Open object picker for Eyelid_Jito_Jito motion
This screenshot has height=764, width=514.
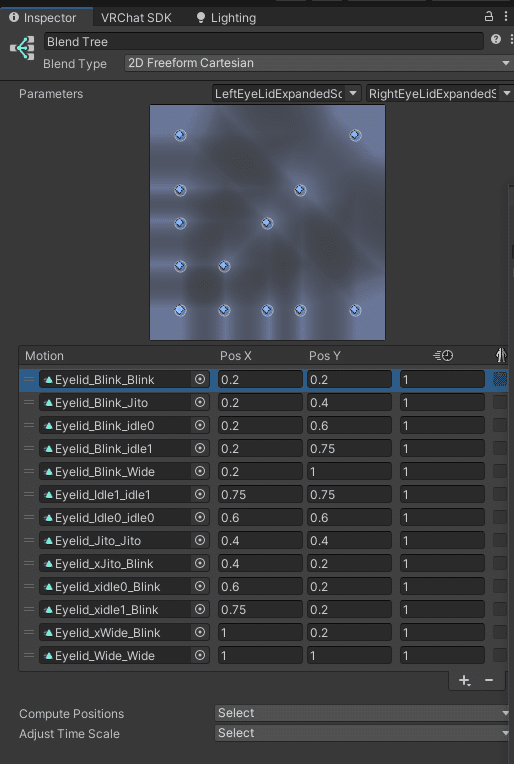pyautogui.click(x=200, y=540)
